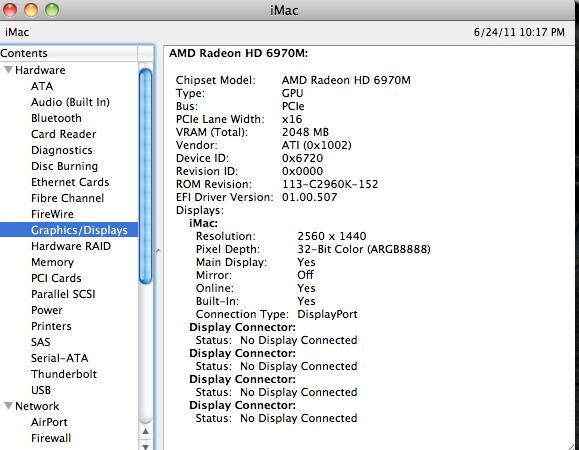
Task: Click EFI Driver Version value 01.00.507
Action: click(x=309, y=197)
